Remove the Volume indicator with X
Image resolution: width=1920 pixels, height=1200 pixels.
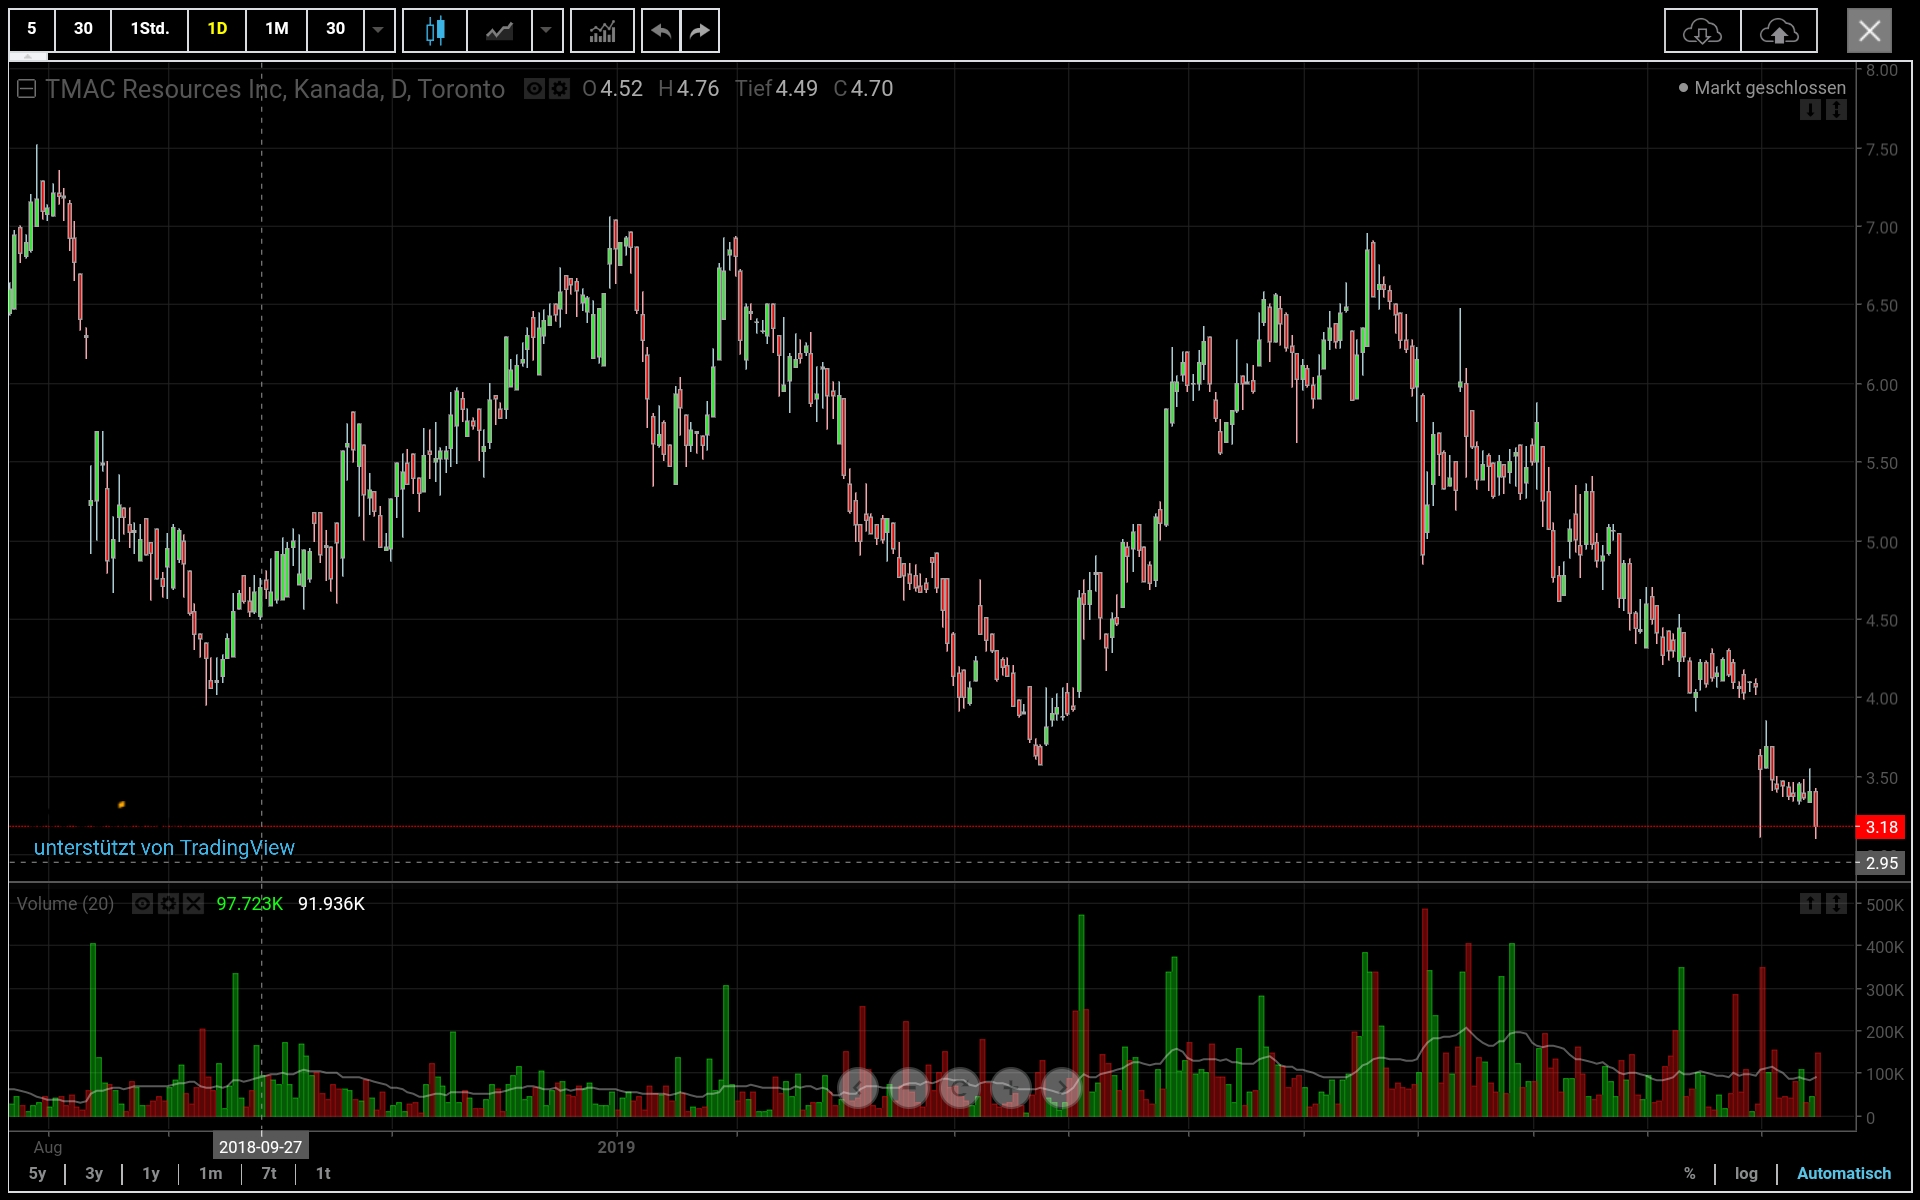pos(193,904)
